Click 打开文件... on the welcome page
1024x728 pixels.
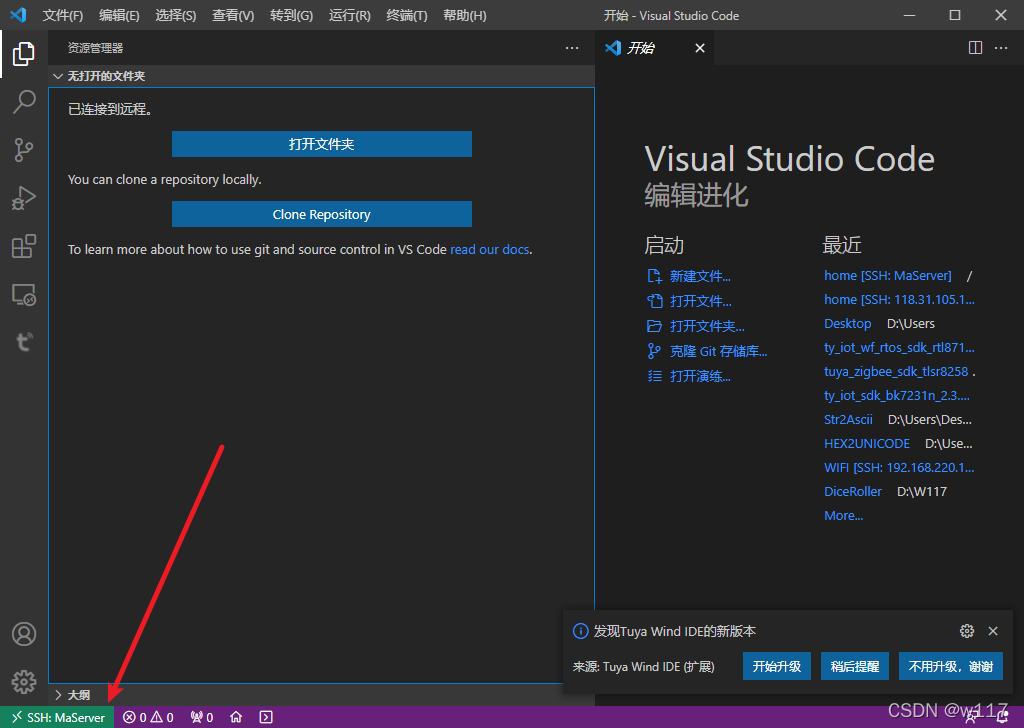point(701,301)
